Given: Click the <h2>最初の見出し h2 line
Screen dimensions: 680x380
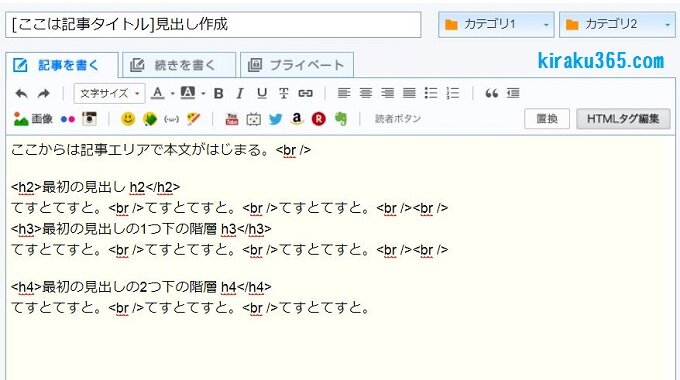Looking at the screenshot, I should [x=95, y=187].
